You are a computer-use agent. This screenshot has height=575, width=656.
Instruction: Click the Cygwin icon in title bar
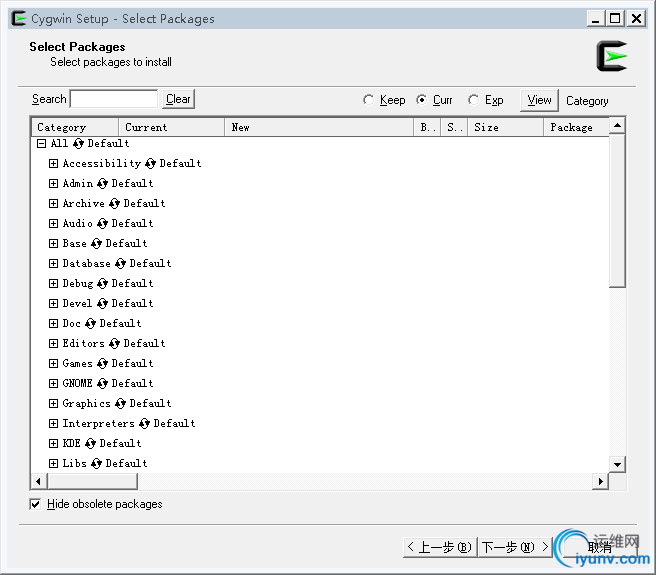click(x=19, y=18)
